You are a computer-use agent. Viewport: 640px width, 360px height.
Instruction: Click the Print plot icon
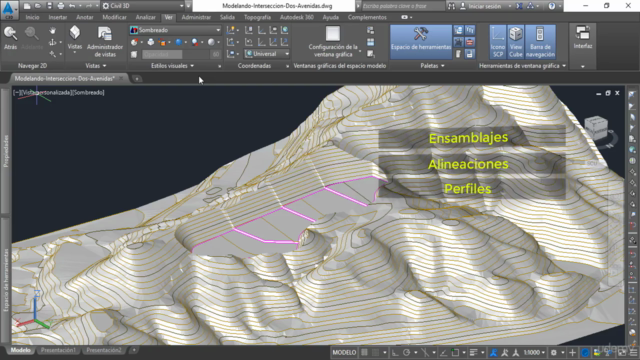[x=60, y=6]
